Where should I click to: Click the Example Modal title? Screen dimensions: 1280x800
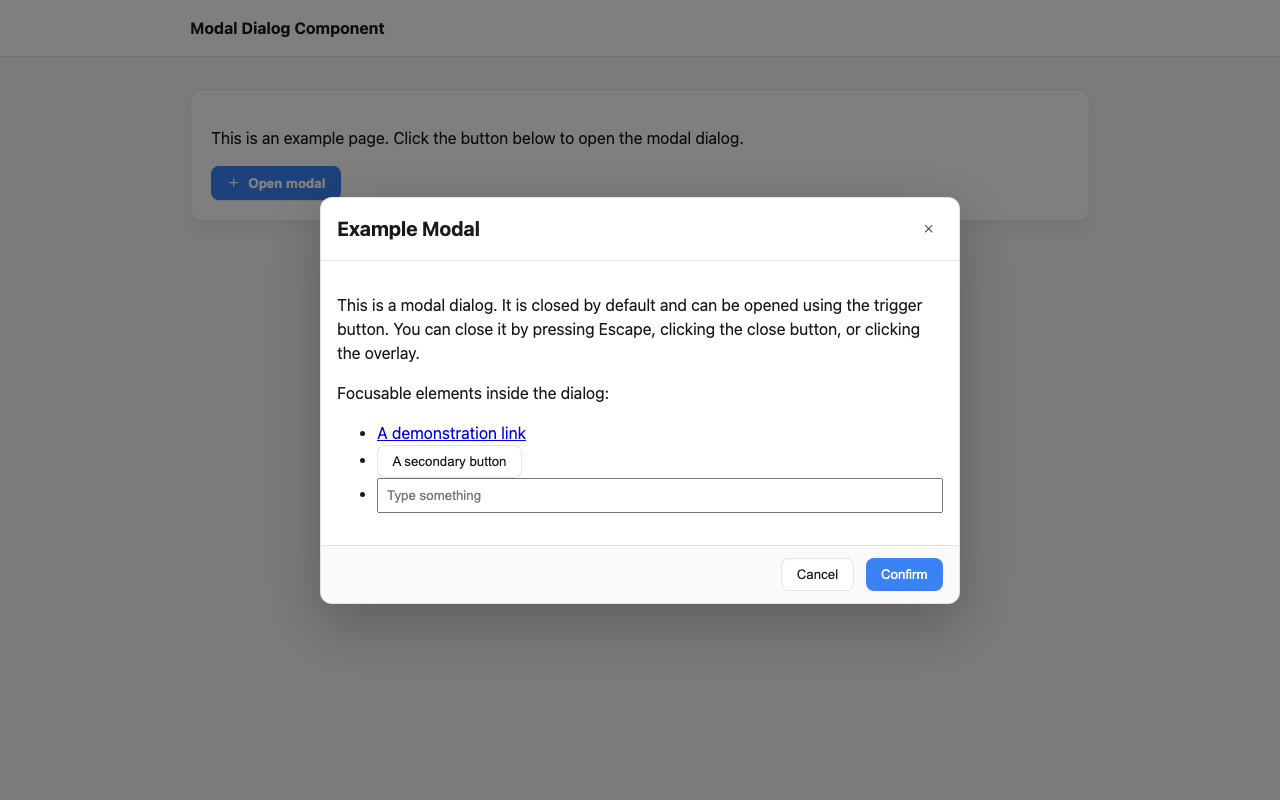coord(408,229)
